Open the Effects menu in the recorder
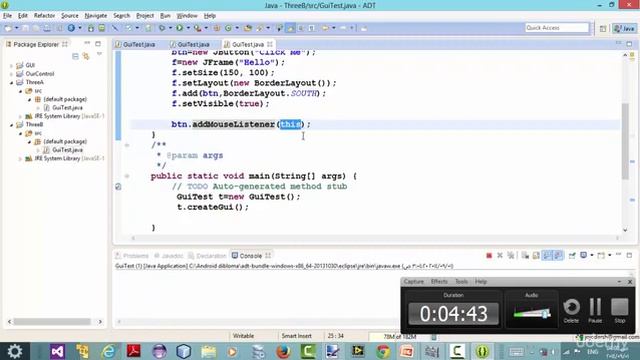Viewport: 640px width, 360px height. point(439,282)
